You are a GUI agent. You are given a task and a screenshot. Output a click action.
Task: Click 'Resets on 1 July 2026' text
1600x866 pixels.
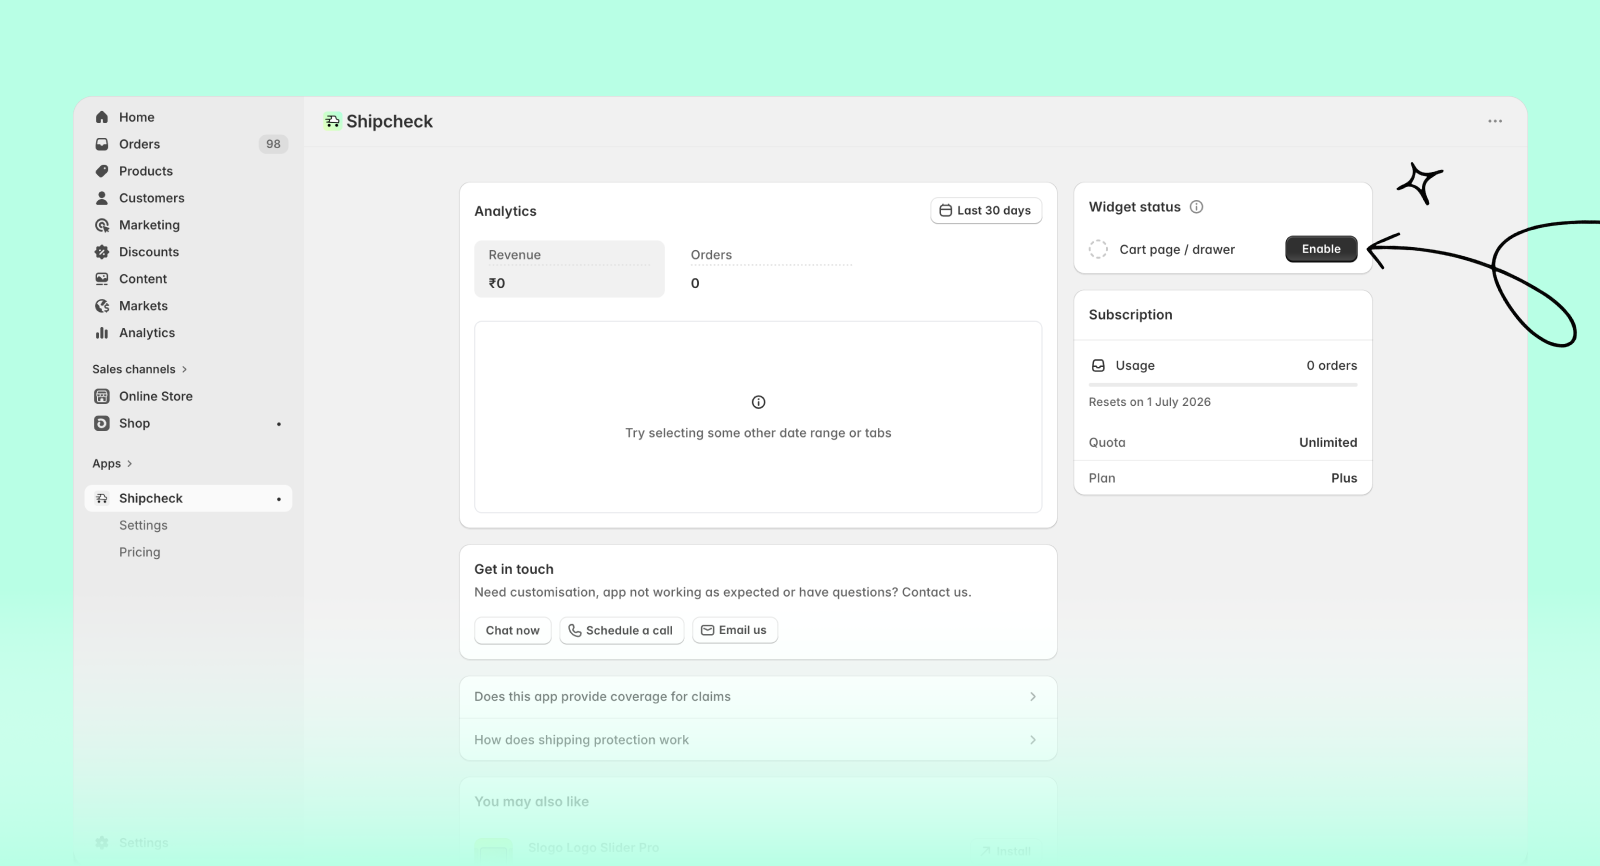click(x=1150, y=402)
